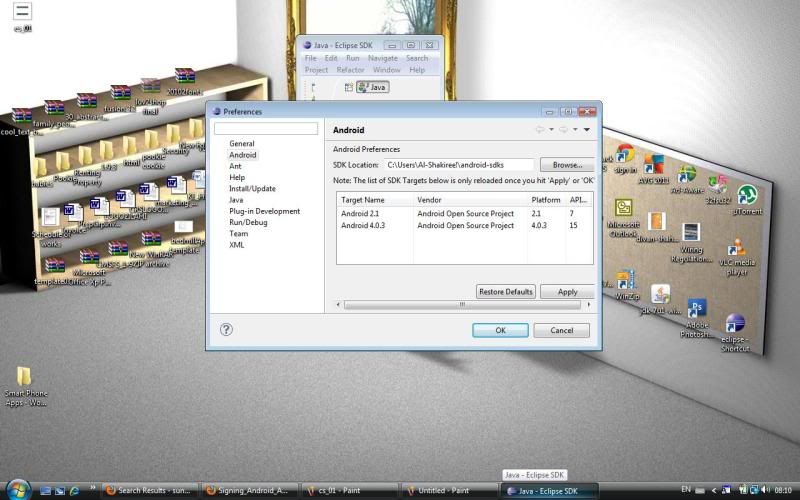Open the Preferences help question mark icon

(x=226, y=329)
